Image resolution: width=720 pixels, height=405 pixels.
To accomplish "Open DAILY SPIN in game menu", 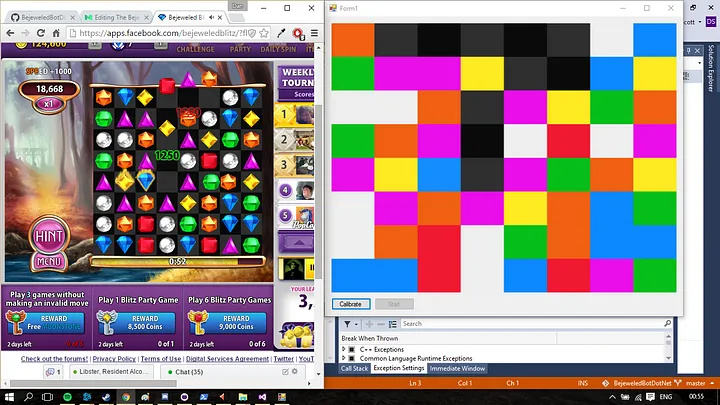I will [x=278, y=49].
